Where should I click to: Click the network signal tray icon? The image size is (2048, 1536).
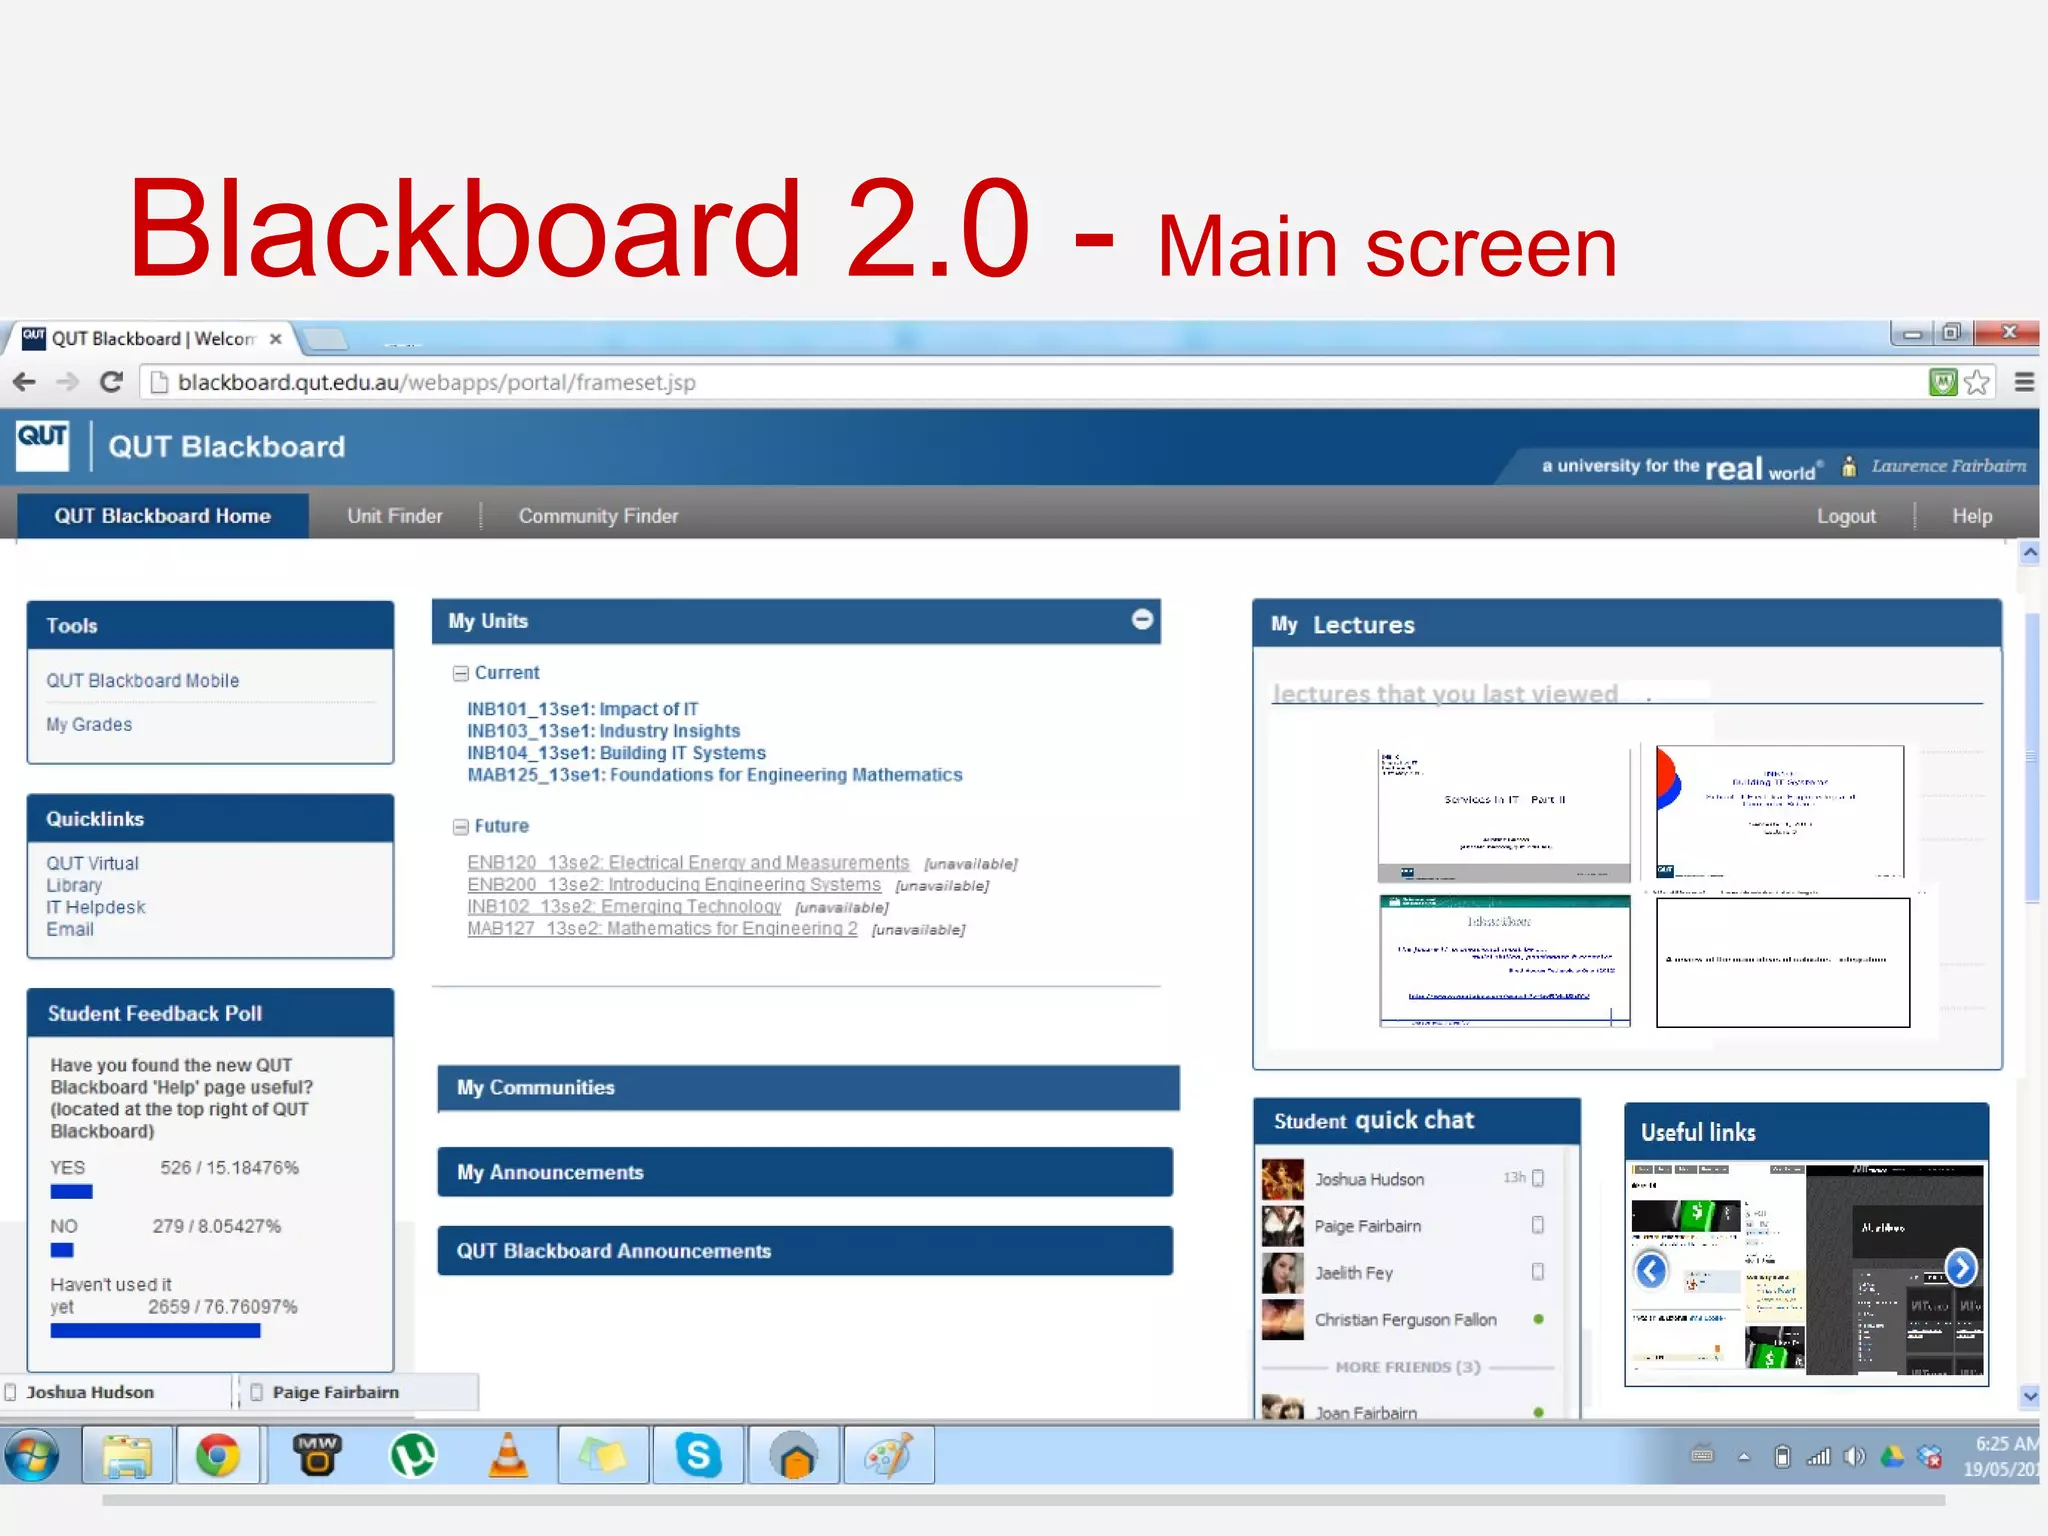(1818, 1456)
